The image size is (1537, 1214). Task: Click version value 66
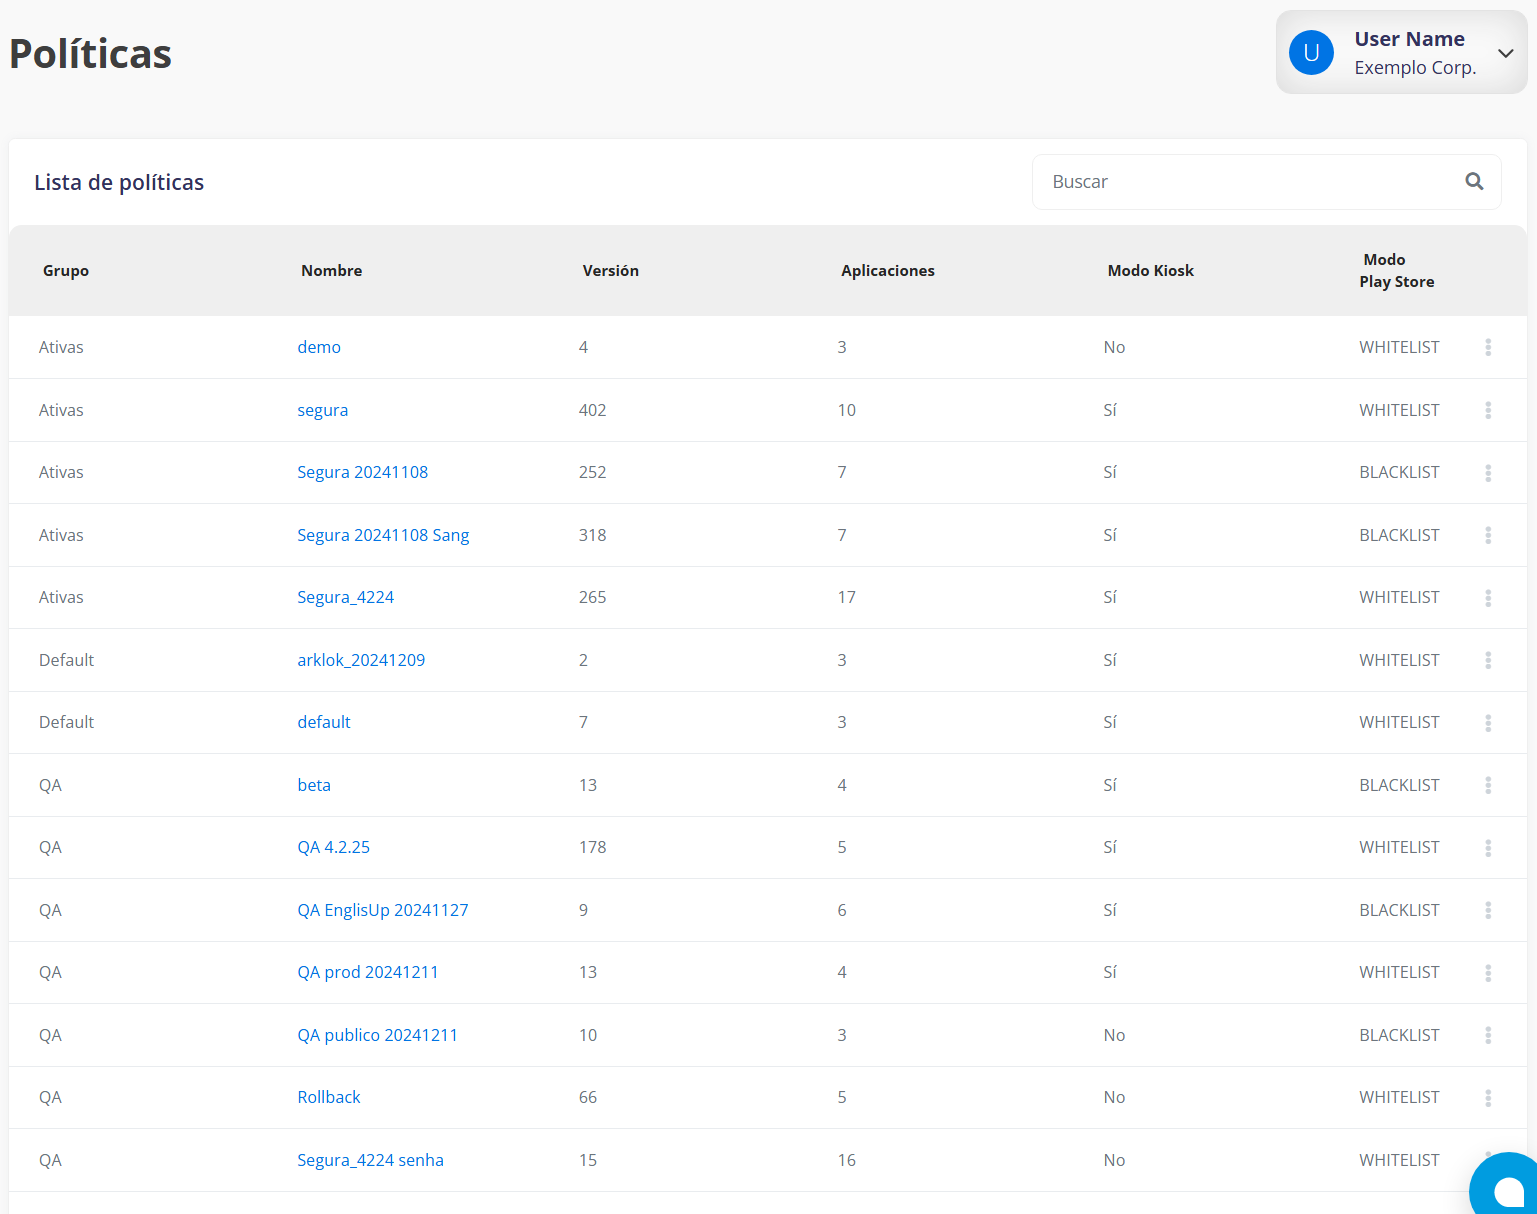click(x=588, y=1097)
